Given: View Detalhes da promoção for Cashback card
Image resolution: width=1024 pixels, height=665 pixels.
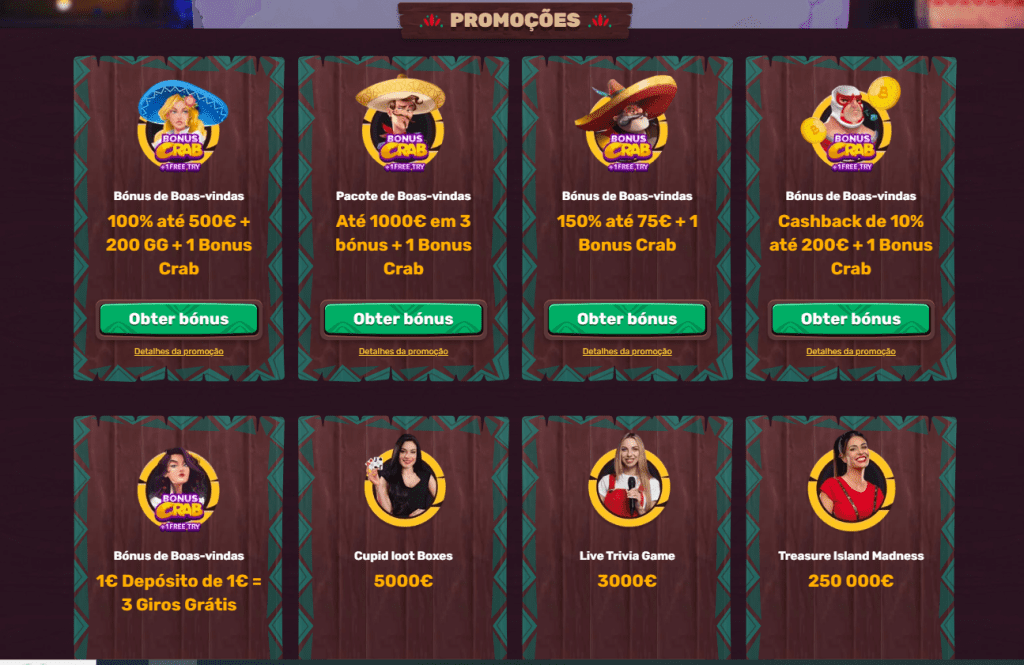Looking at the screenshot, I should pyautogui.click(x=851, y=351).
